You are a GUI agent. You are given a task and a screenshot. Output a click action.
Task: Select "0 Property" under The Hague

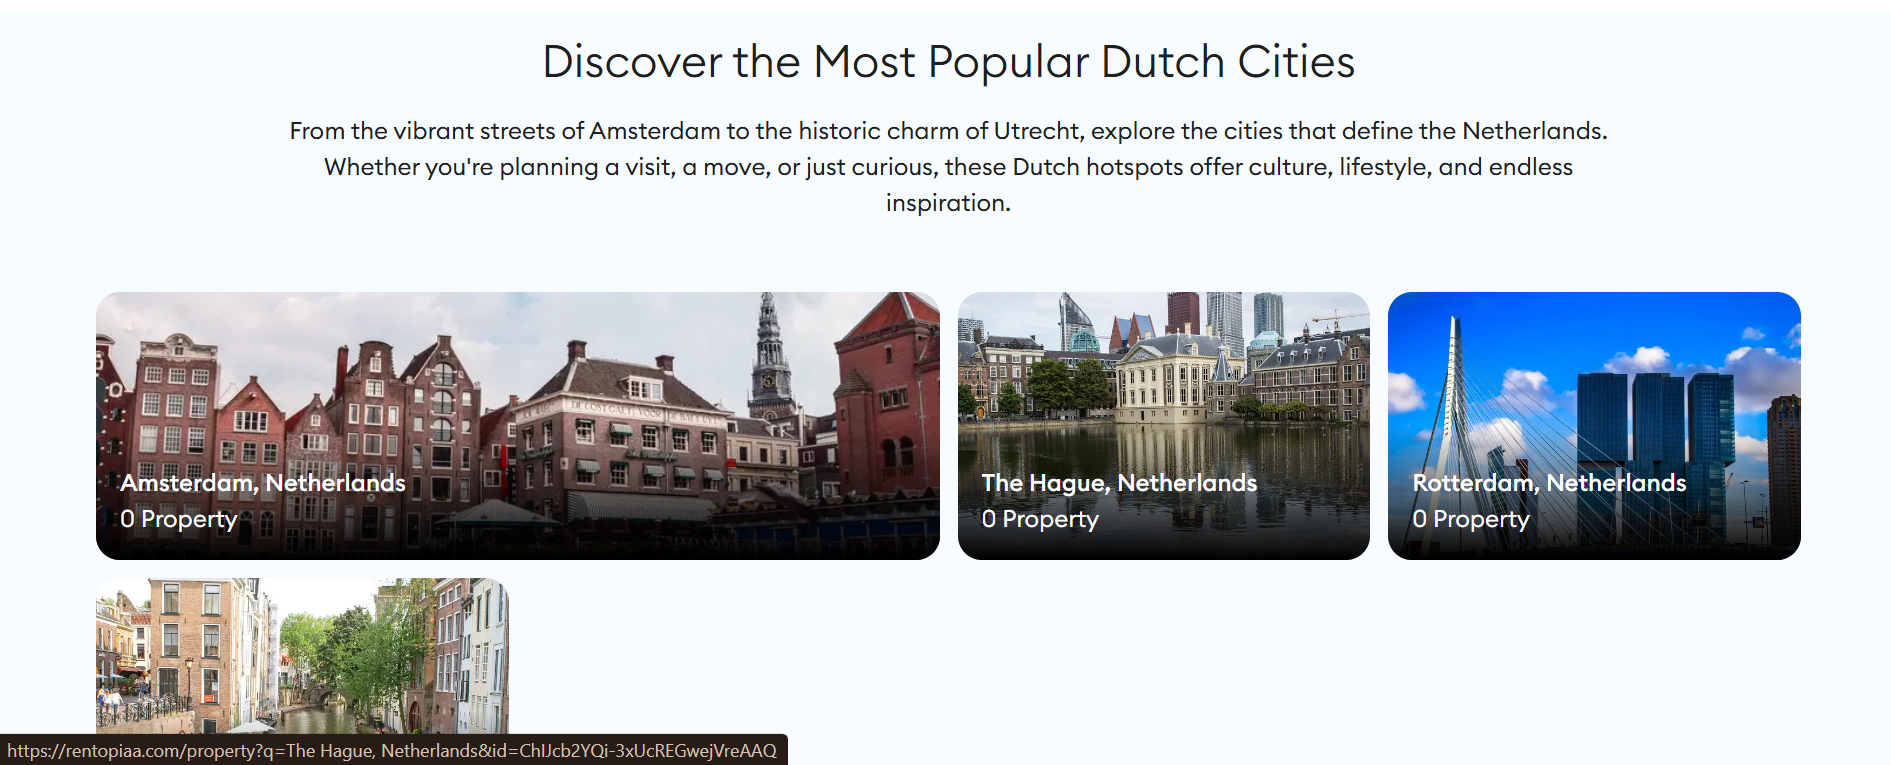[x=1040, y=519]
